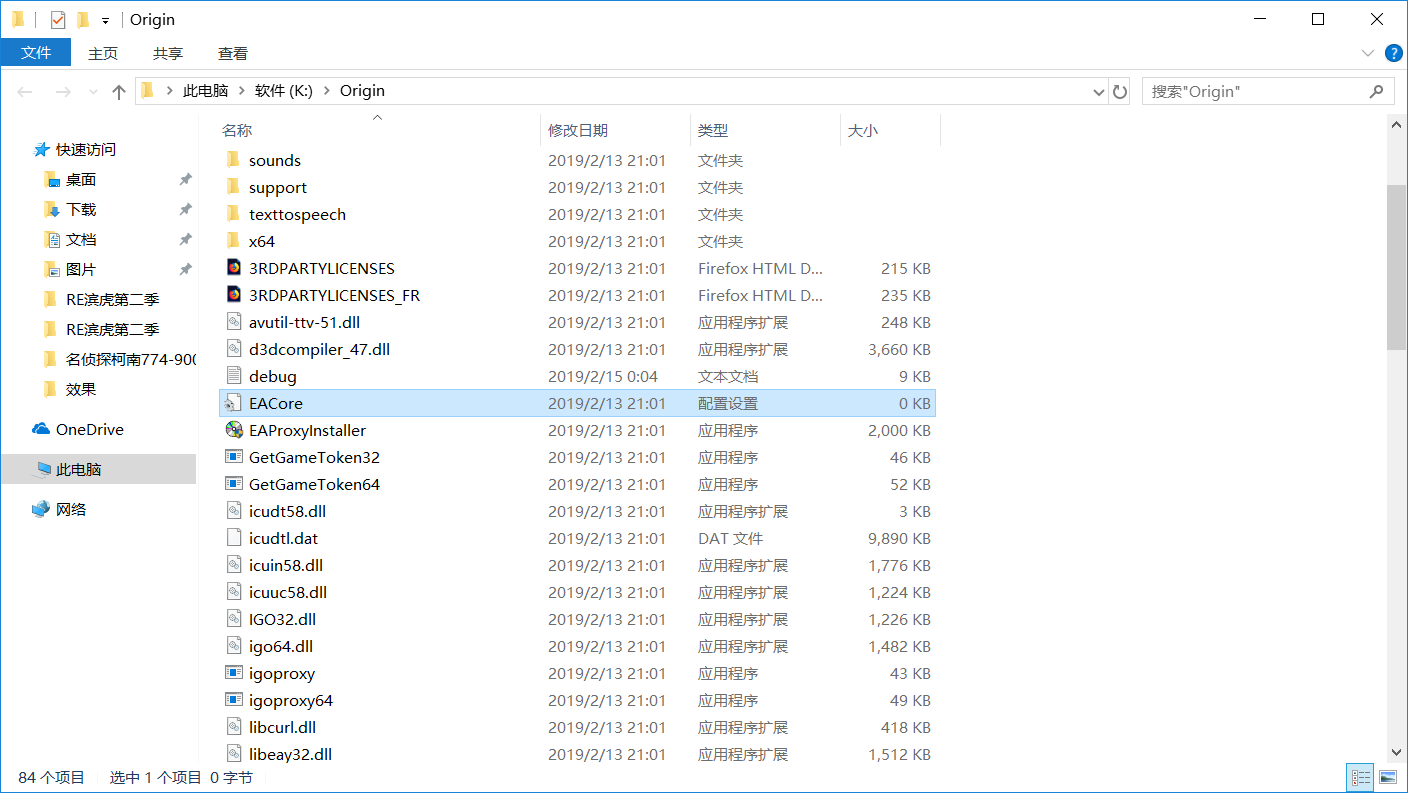Click the support folder icon
The height and width of the screenshot is (793, 1408).
pos(233,187)
